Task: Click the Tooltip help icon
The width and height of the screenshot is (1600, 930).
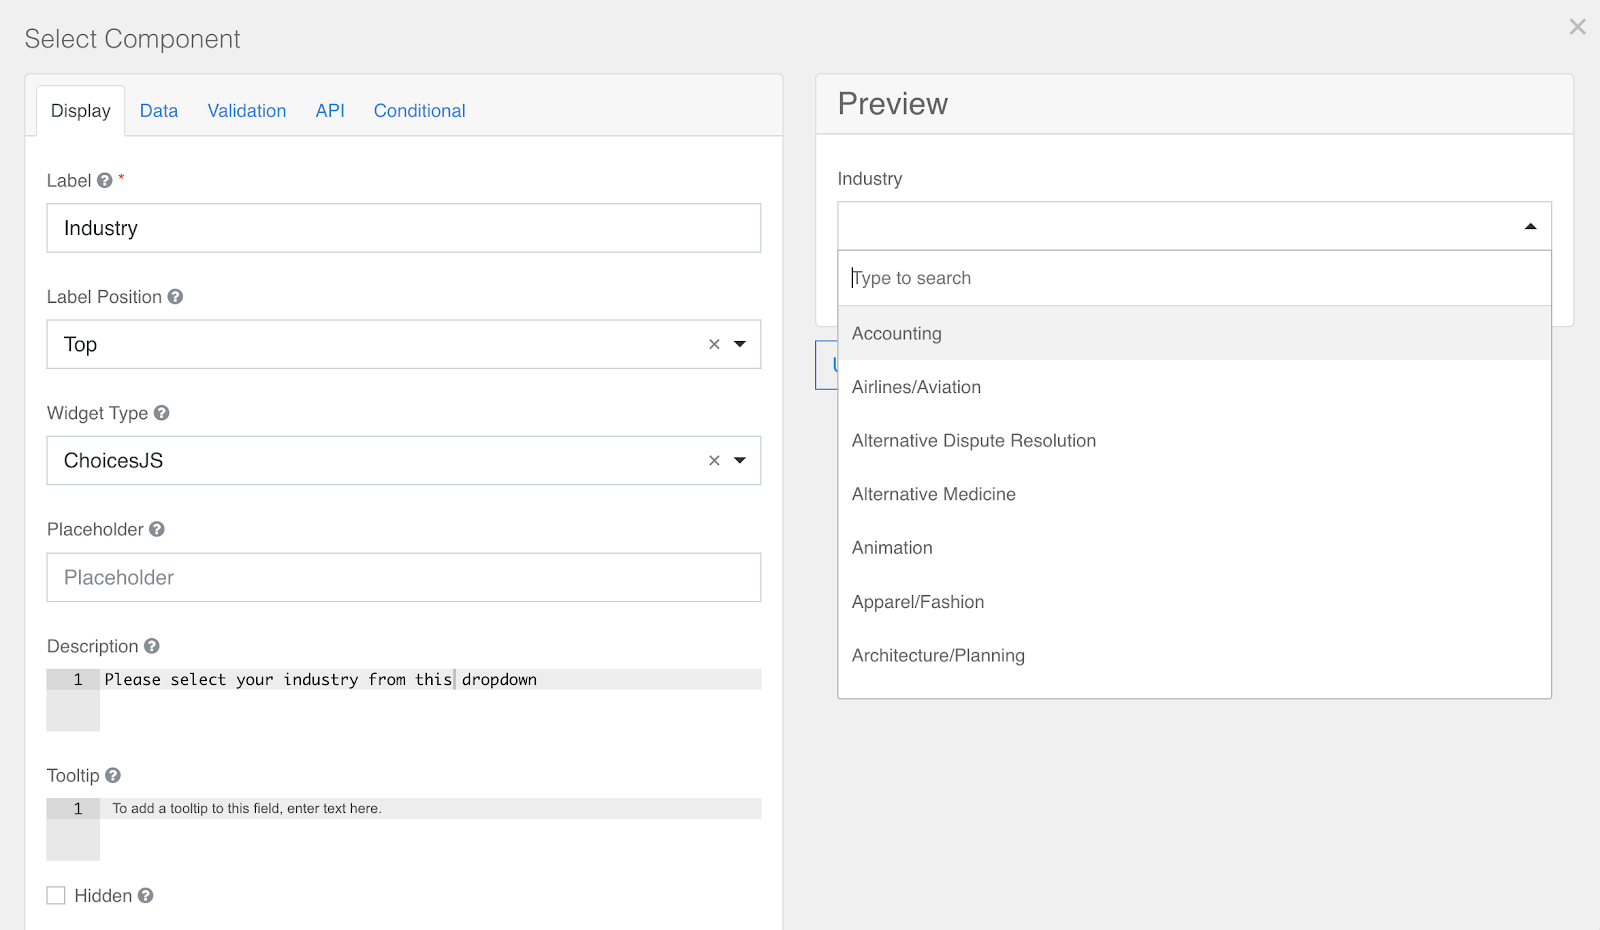Action: pyautogui.click(x=113, y=775)
